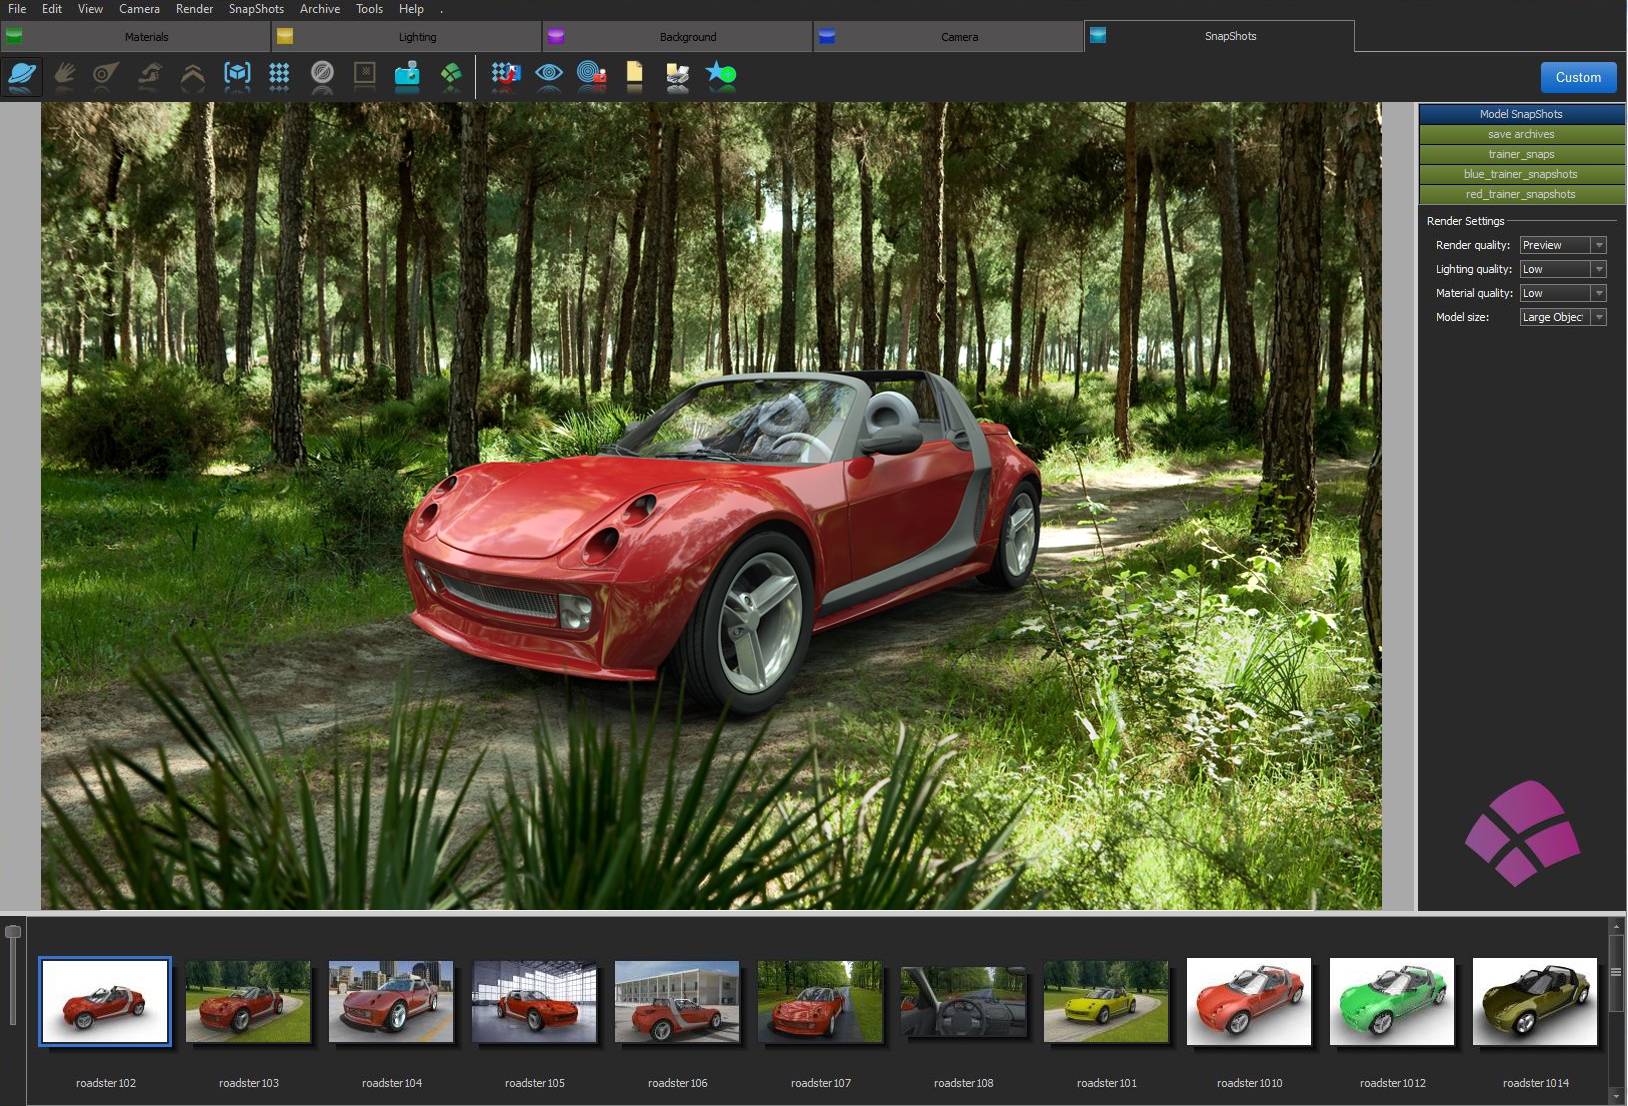Click the thumbnail size slider handle
Viewport: 1628px width, 1106px height.
[x=13, y=932]
